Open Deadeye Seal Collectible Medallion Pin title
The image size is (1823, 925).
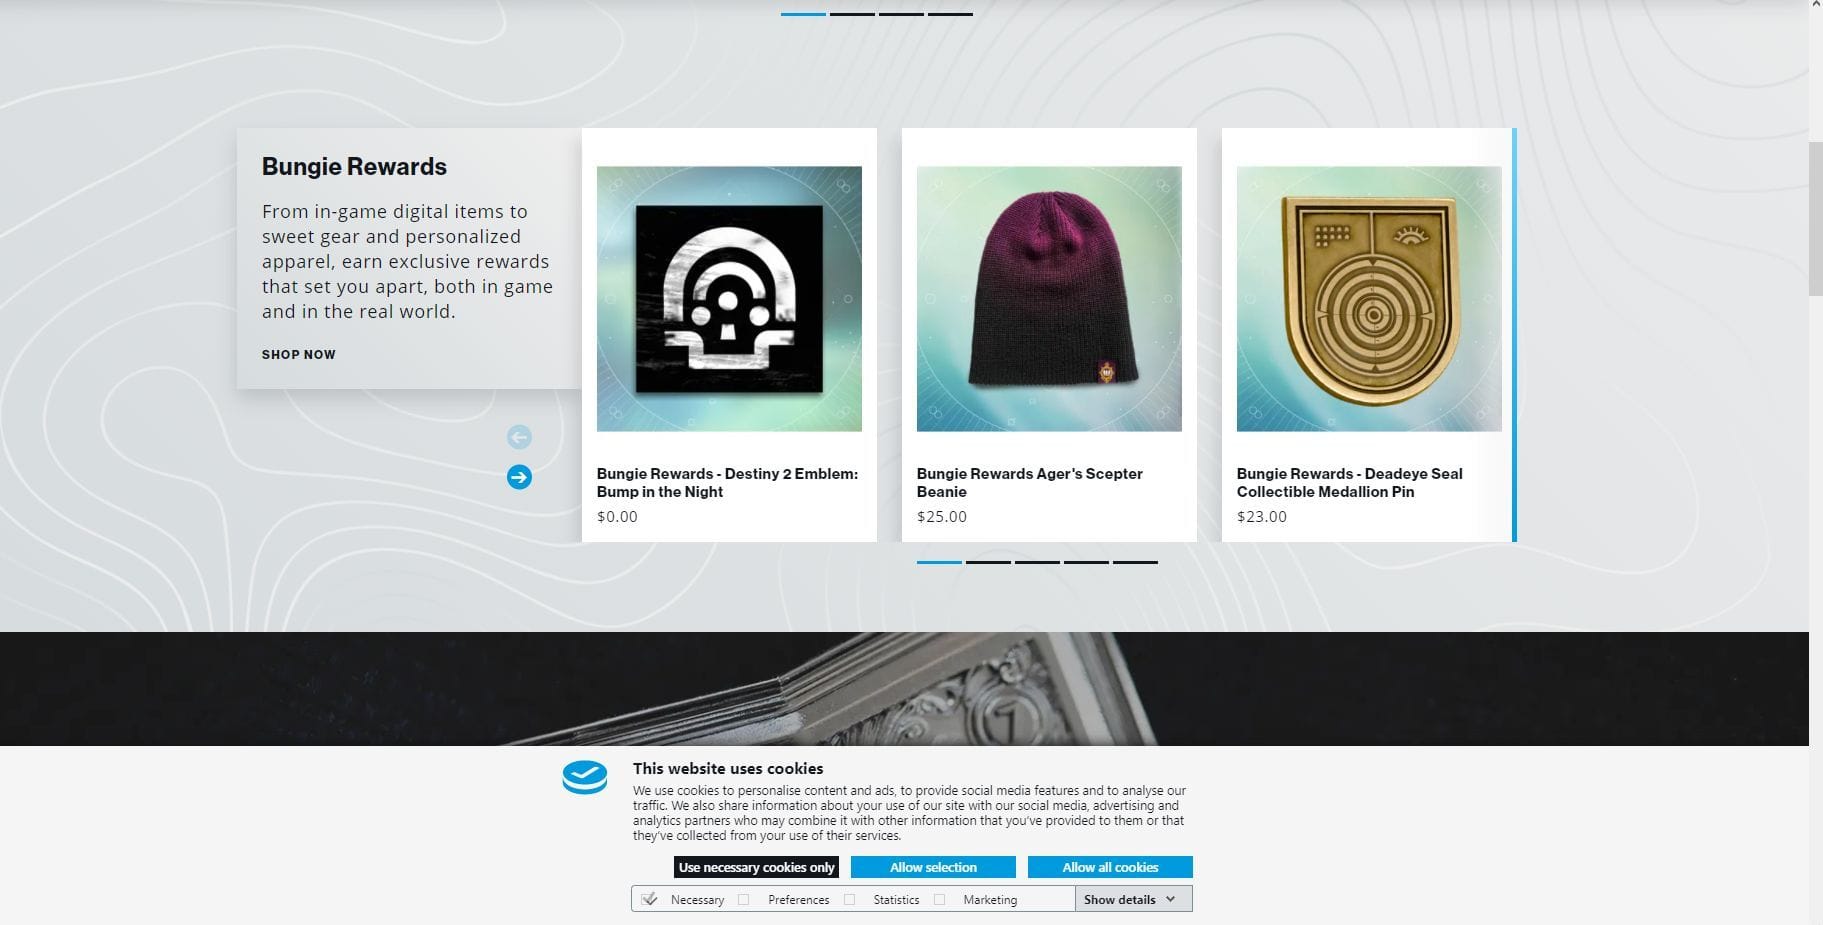click(1349, 482)
